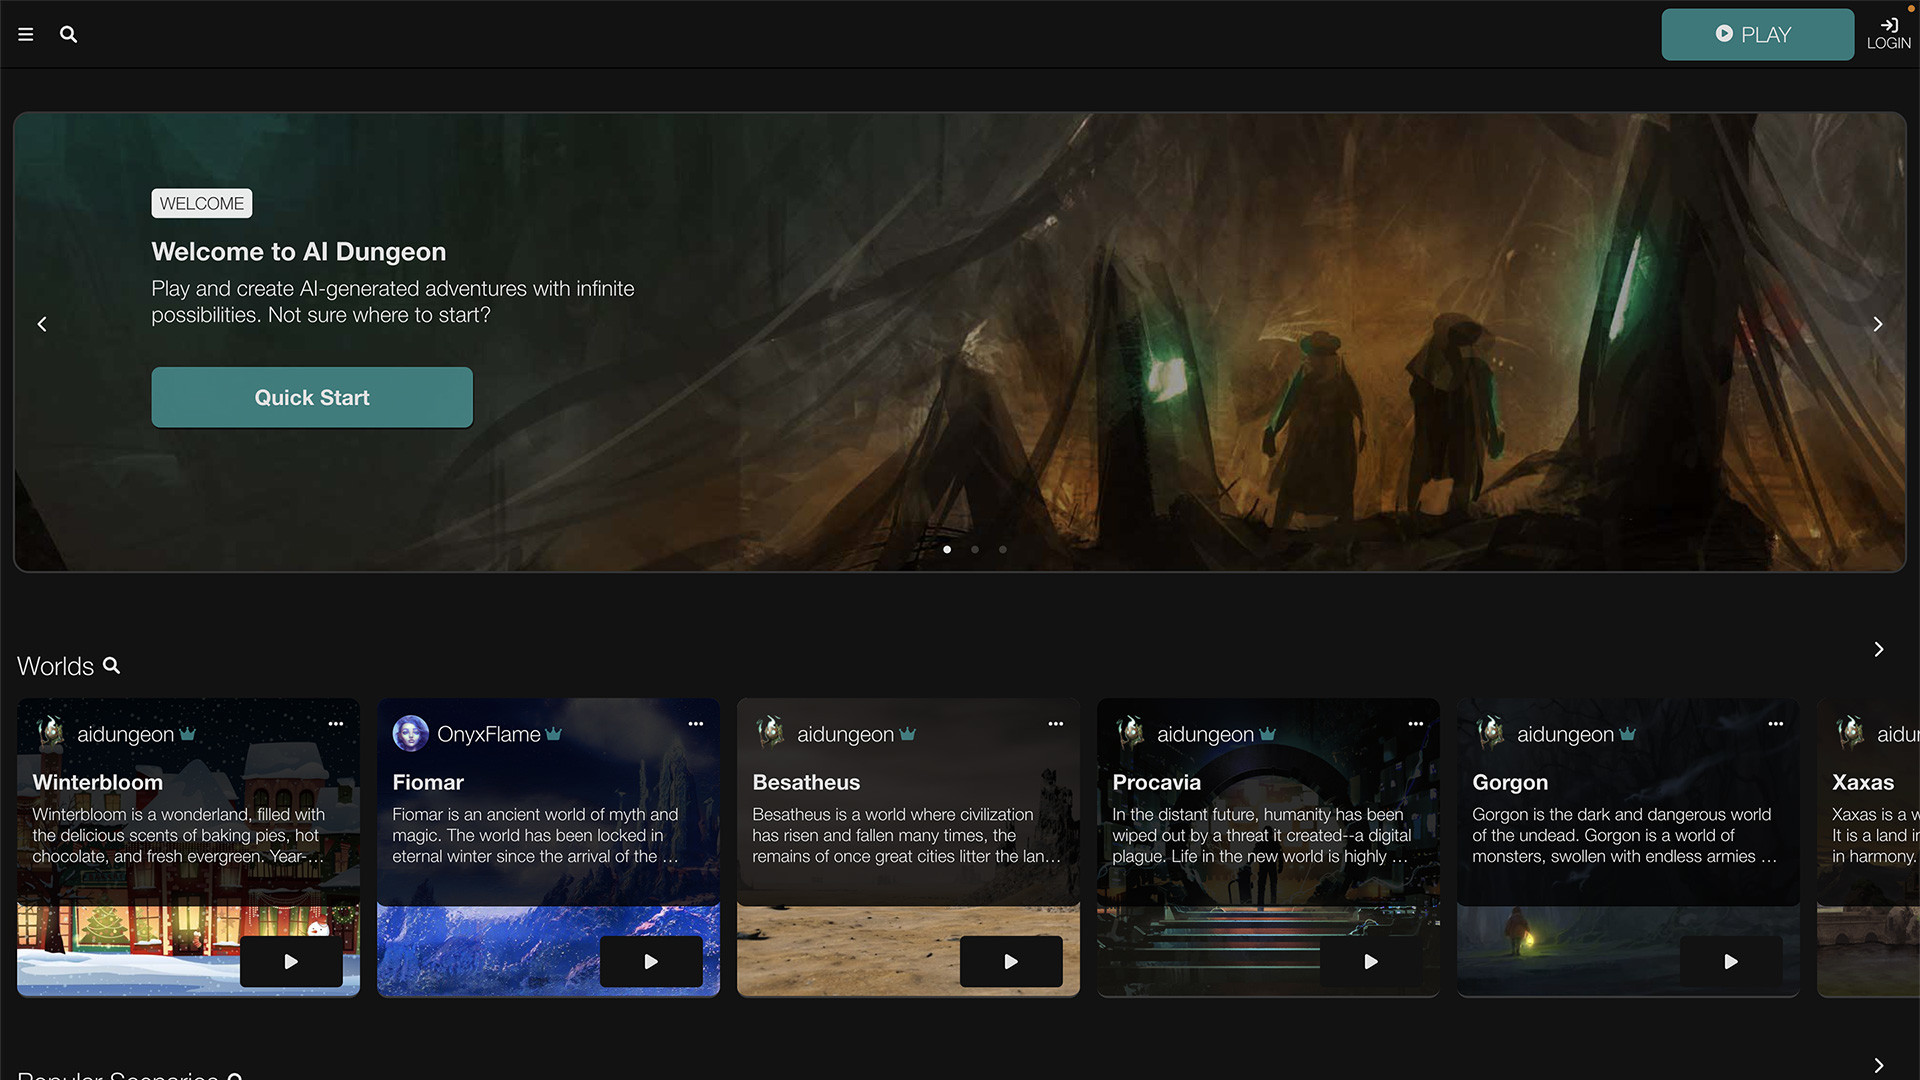Open the overflow menu on the Gorgon card
The image size is (1920, 1080).
[1776, 724]
